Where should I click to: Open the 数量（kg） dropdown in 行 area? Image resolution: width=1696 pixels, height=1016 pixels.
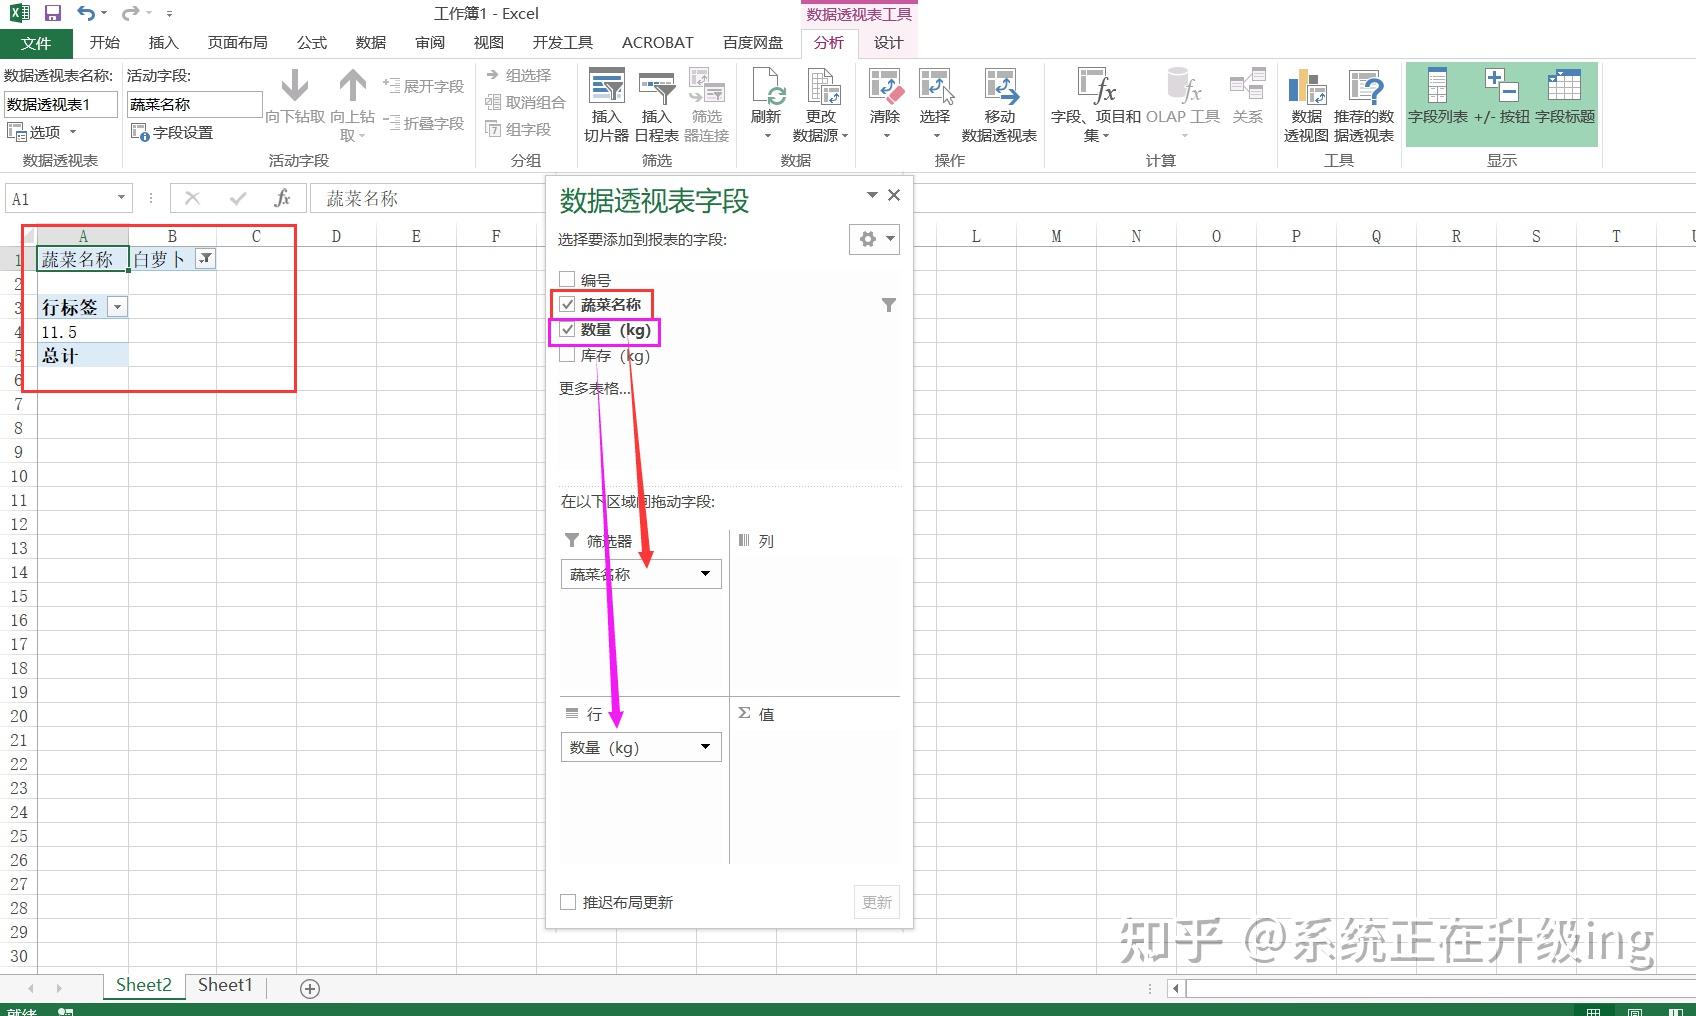pos(703,746)
